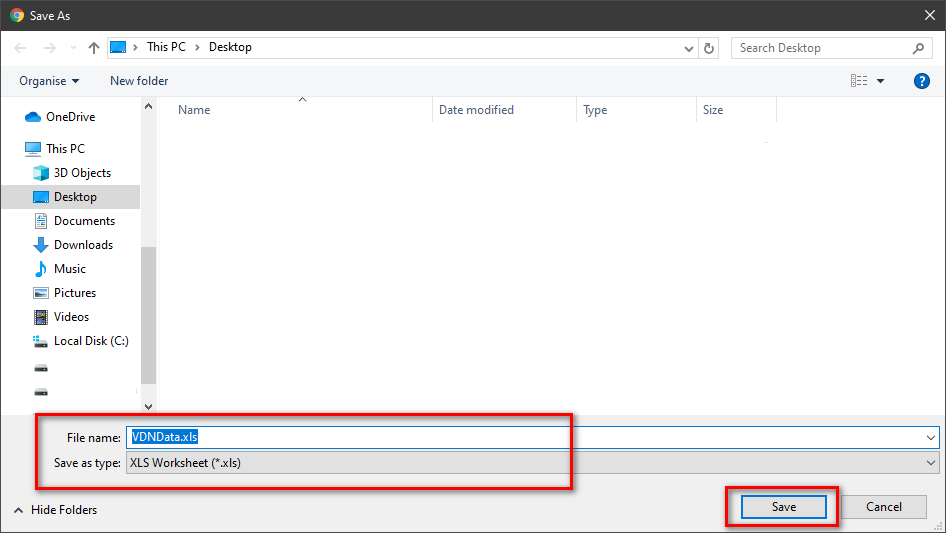Open Local Disk (C:) in sidebar

pyautogui.click(x=90, y=341)
